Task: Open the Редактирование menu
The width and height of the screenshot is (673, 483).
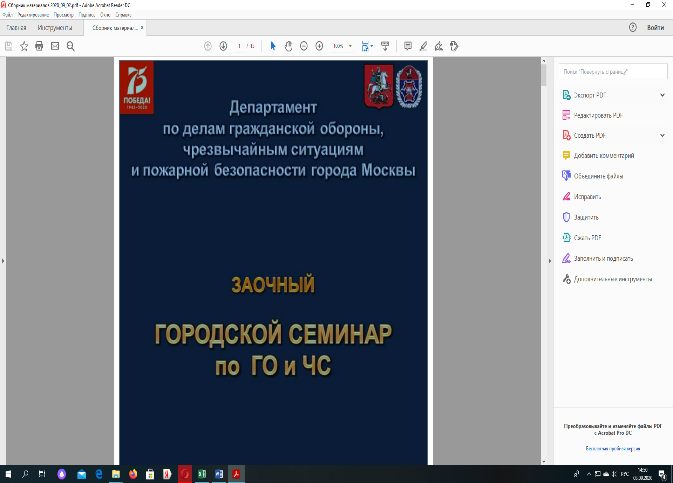Action: (33, 15)
